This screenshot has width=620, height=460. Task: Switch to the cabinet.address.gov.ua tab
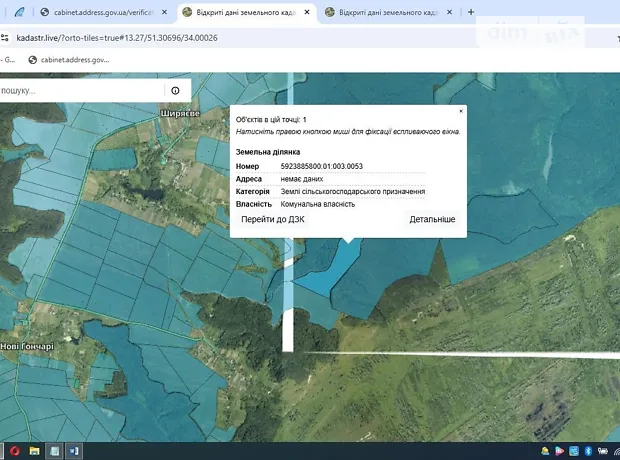pyautogui.click(x=100, y=13)
